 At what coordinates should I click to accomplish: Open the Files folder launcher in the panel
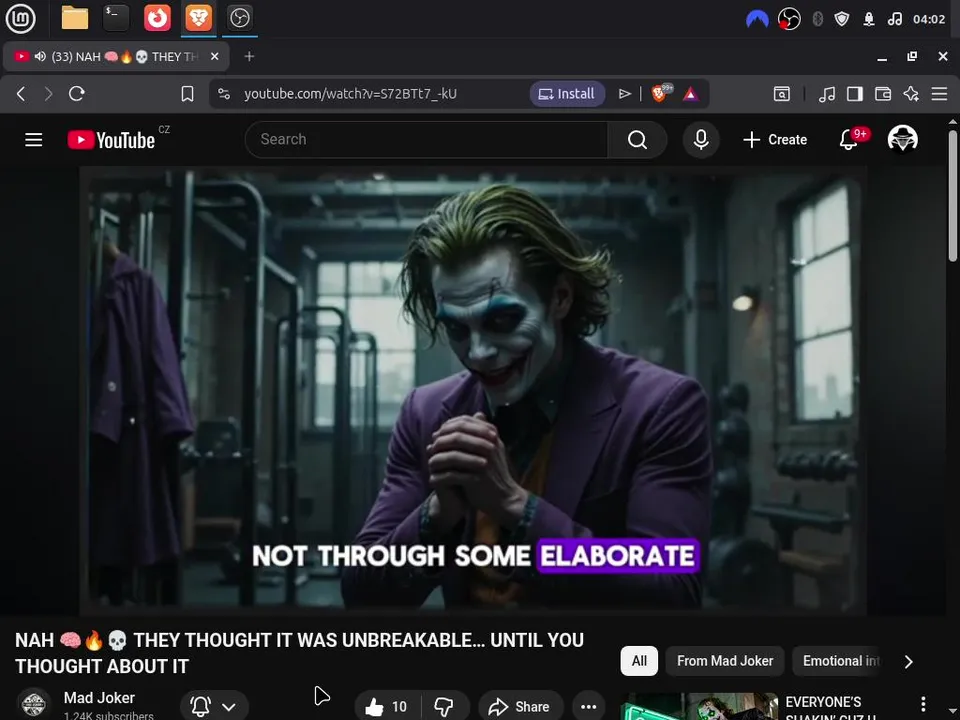(x=75, y=18)
